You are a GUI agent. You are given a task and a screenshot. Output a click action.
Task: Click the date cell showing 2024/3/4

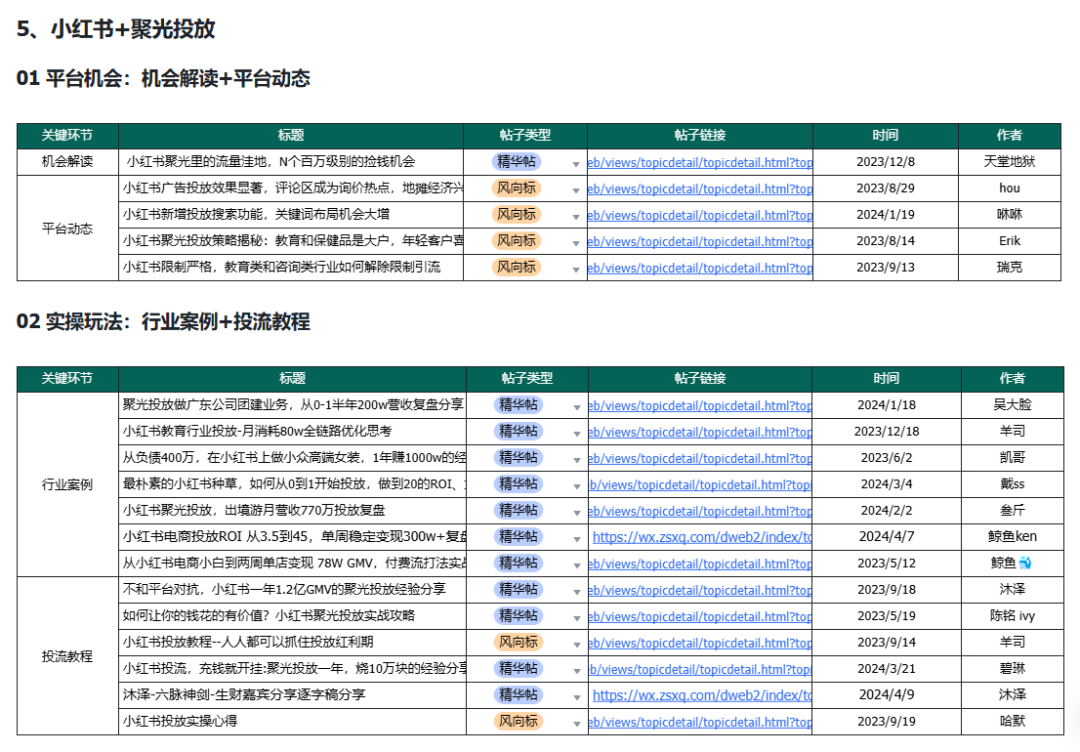point(888,484)
